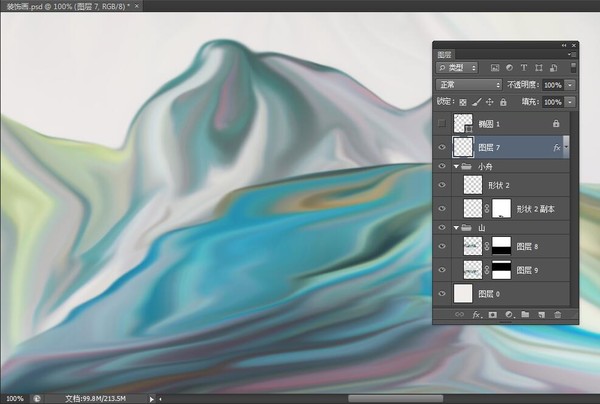Hide the 形状 2 副本 layer

coord(442,209)
